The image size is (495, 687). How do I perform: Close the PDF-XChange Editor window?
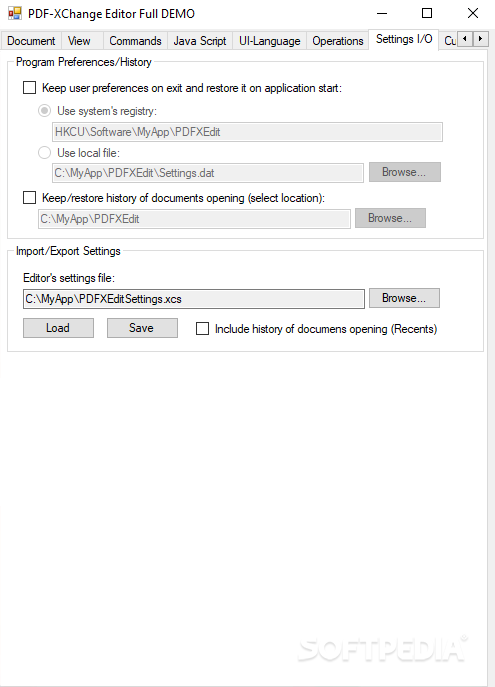coord(473,13)
